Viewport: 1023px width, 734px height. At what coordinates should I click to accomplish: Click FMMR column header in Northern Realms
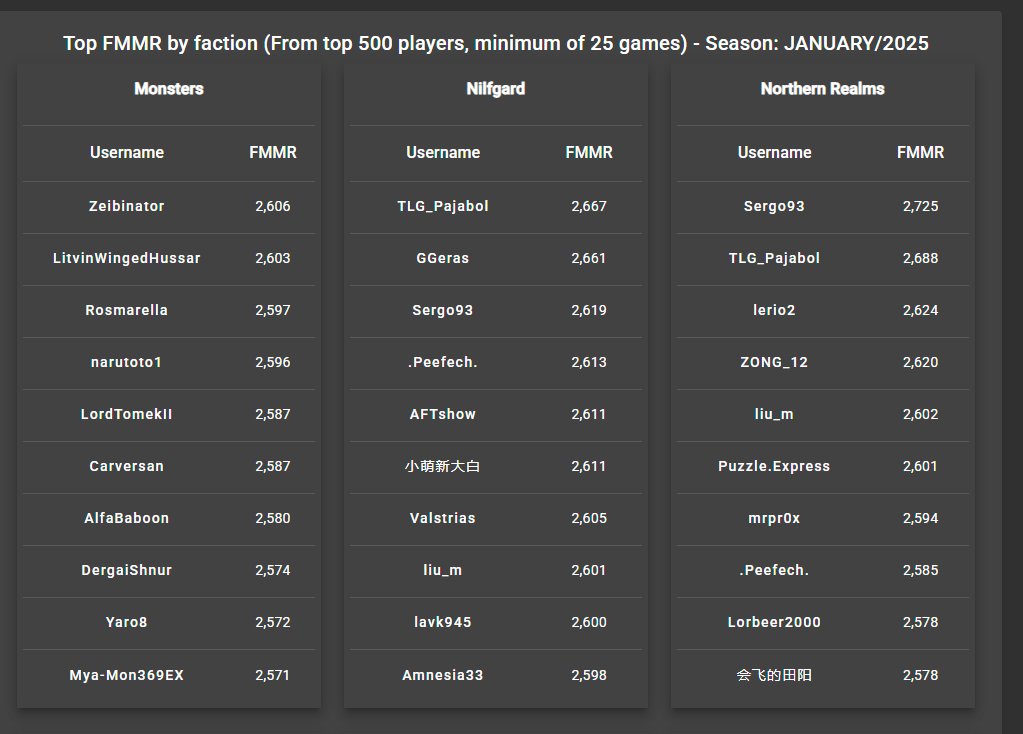pos(921,153)
